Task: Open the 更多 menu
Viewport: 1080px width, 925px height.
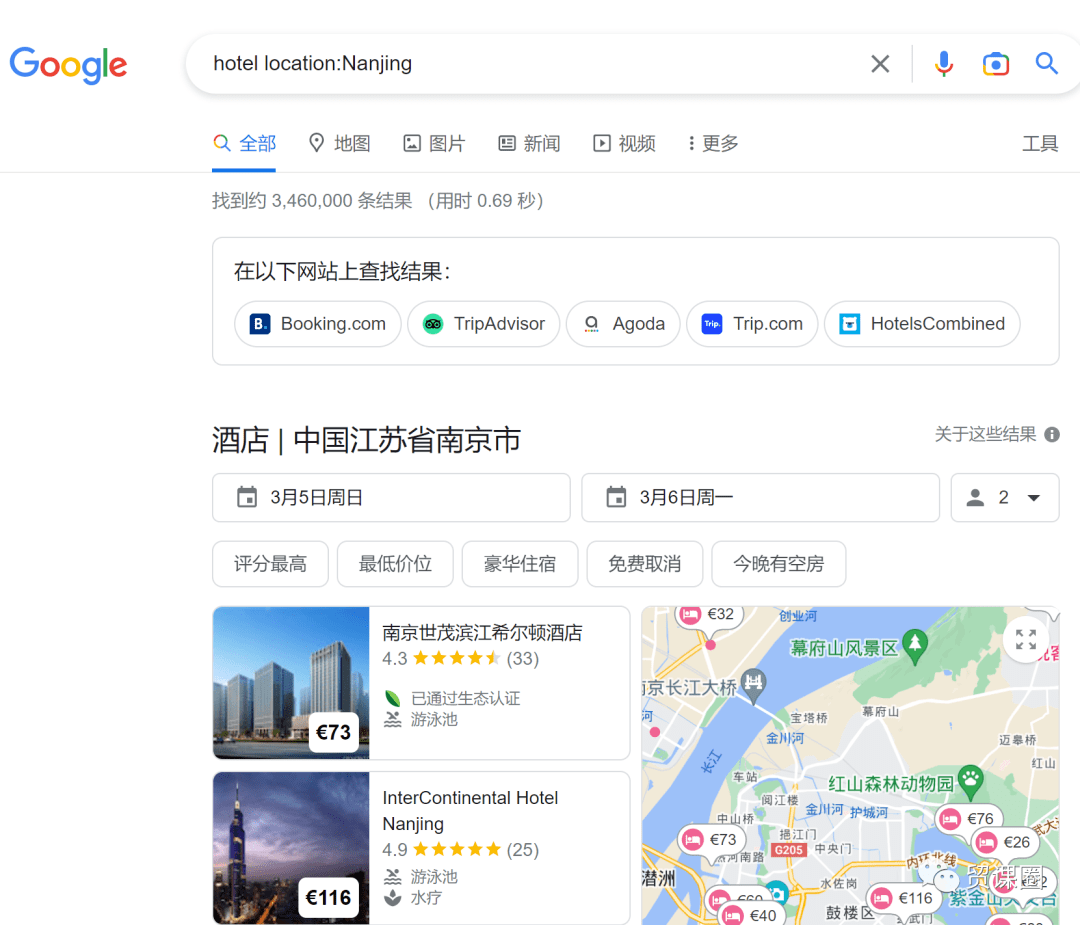Action: pos(713,143)
